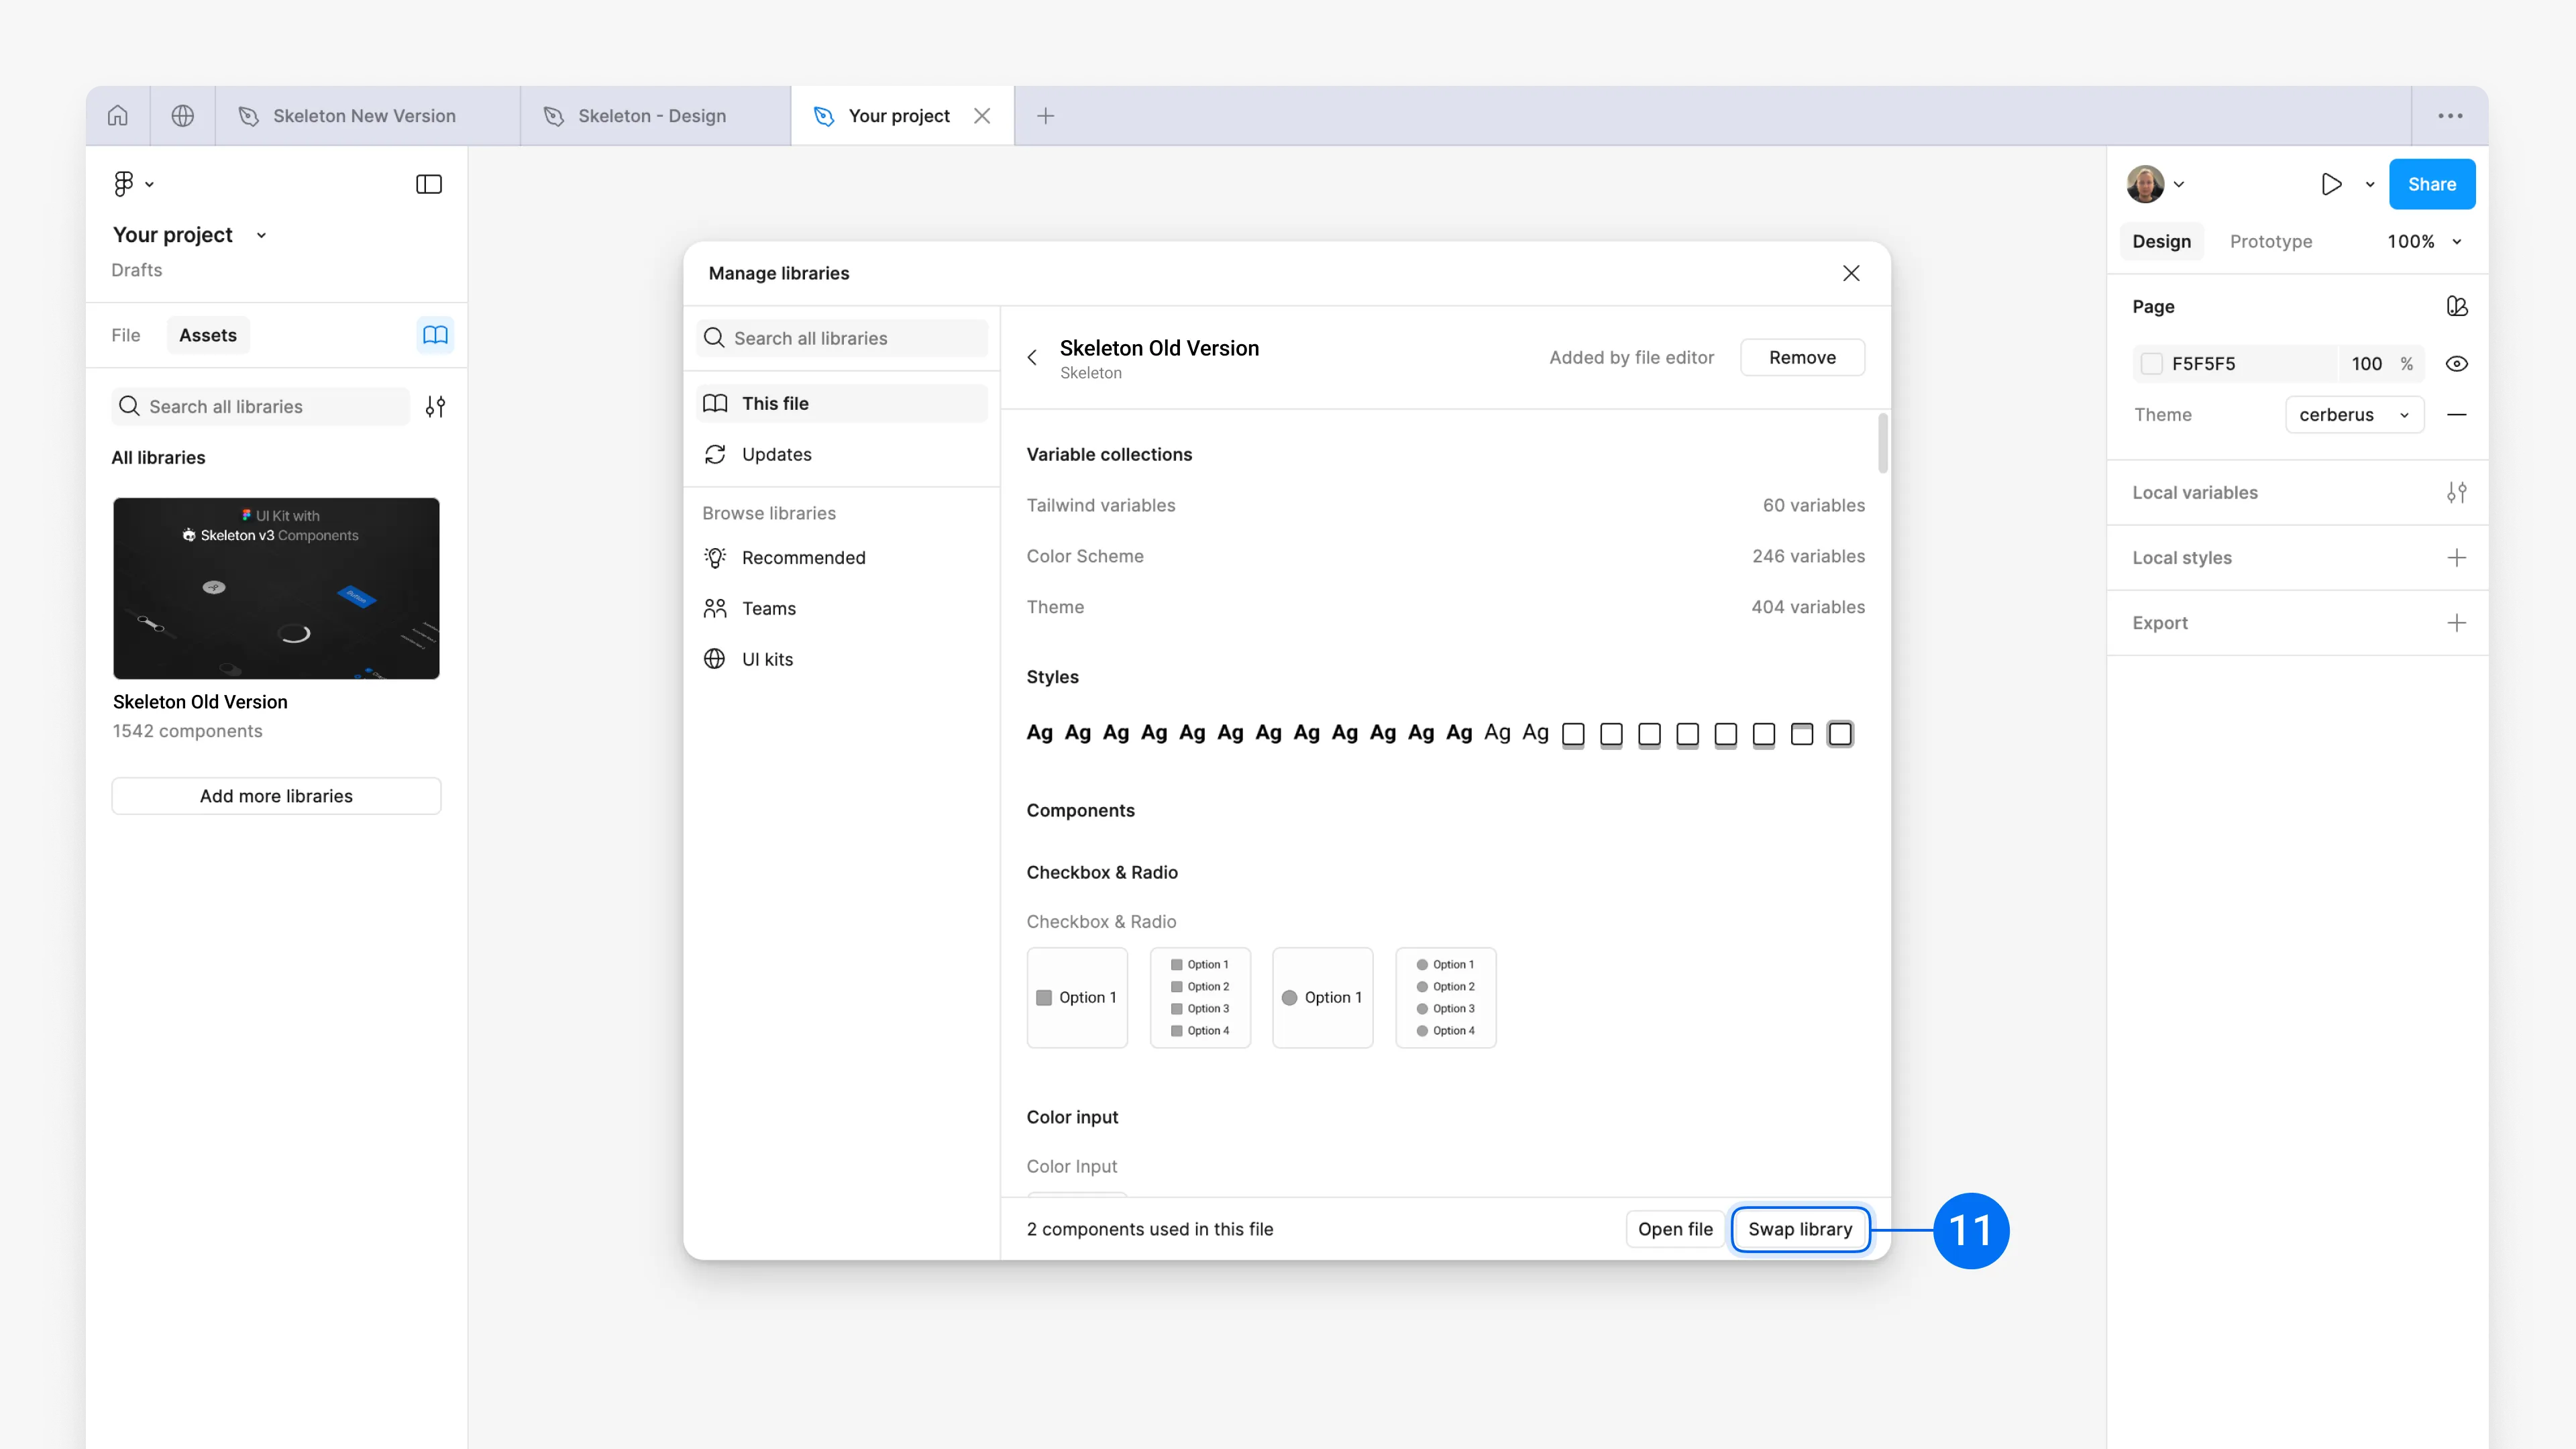
Task: Collapse the left sidebar panel
Action: [428, 184]
